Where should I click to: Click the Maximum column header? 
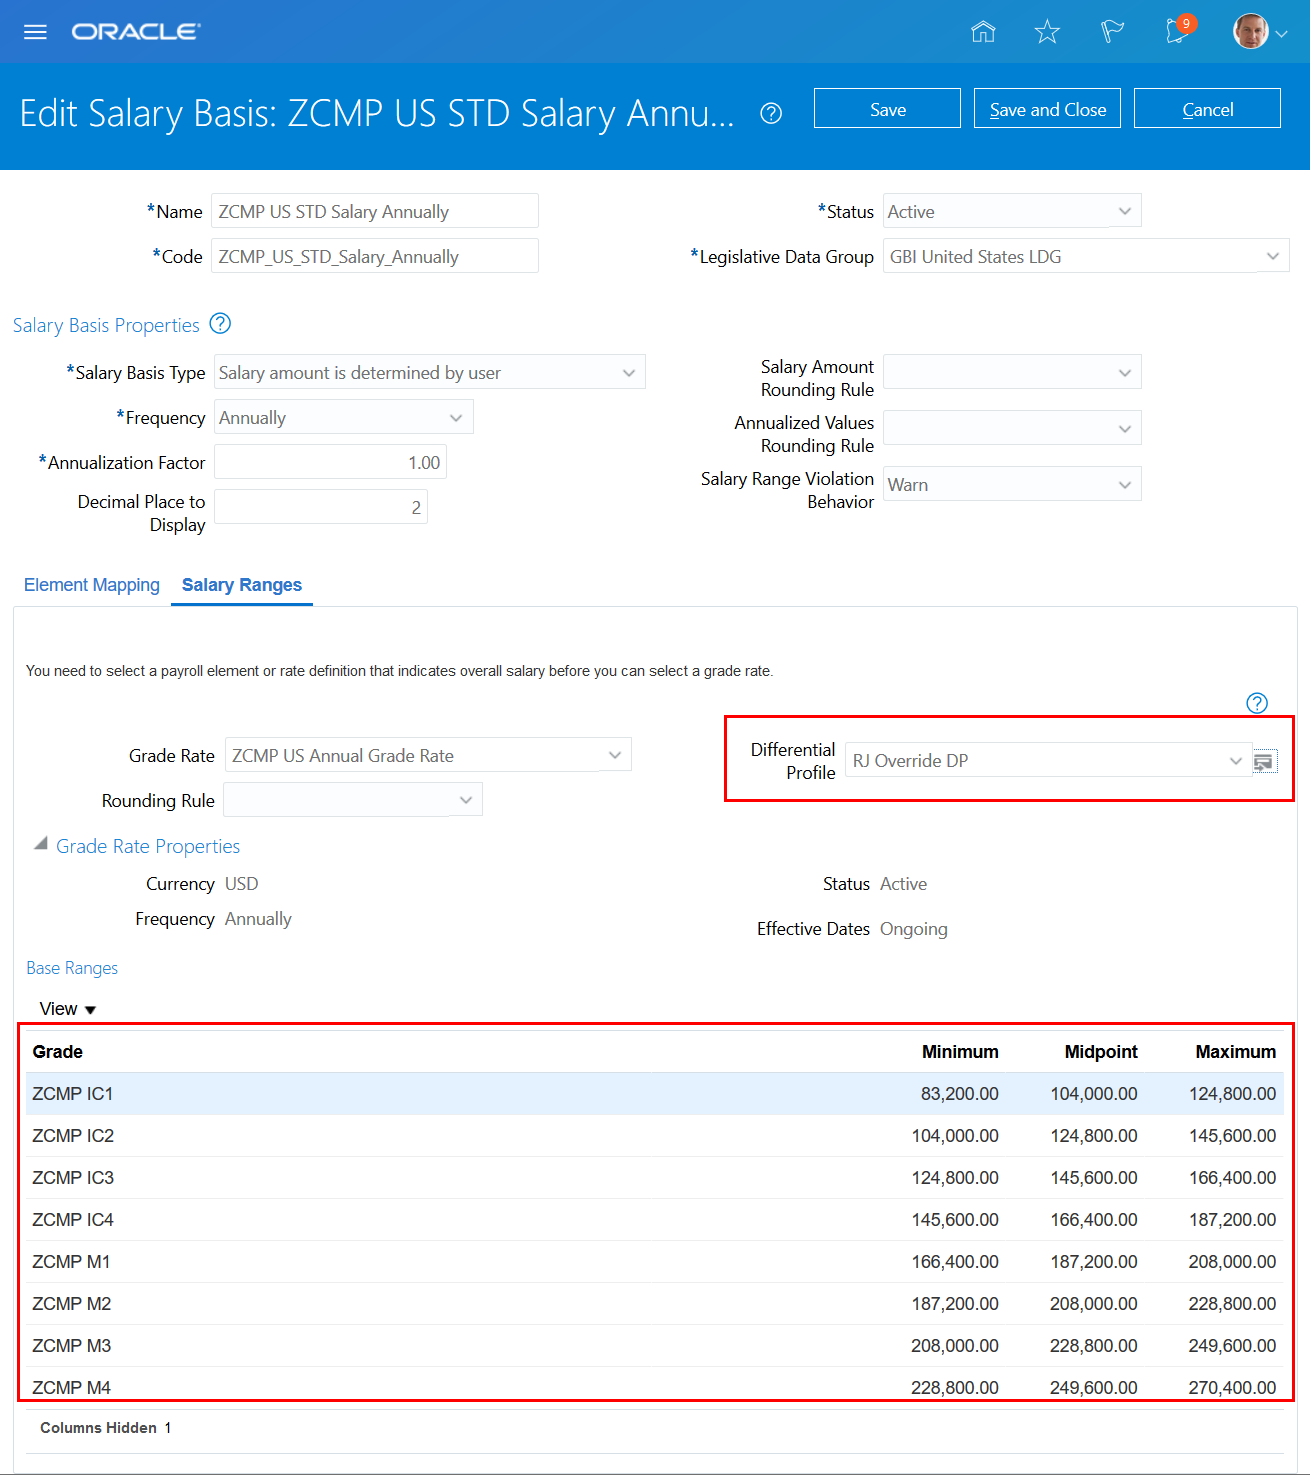1236,1051
